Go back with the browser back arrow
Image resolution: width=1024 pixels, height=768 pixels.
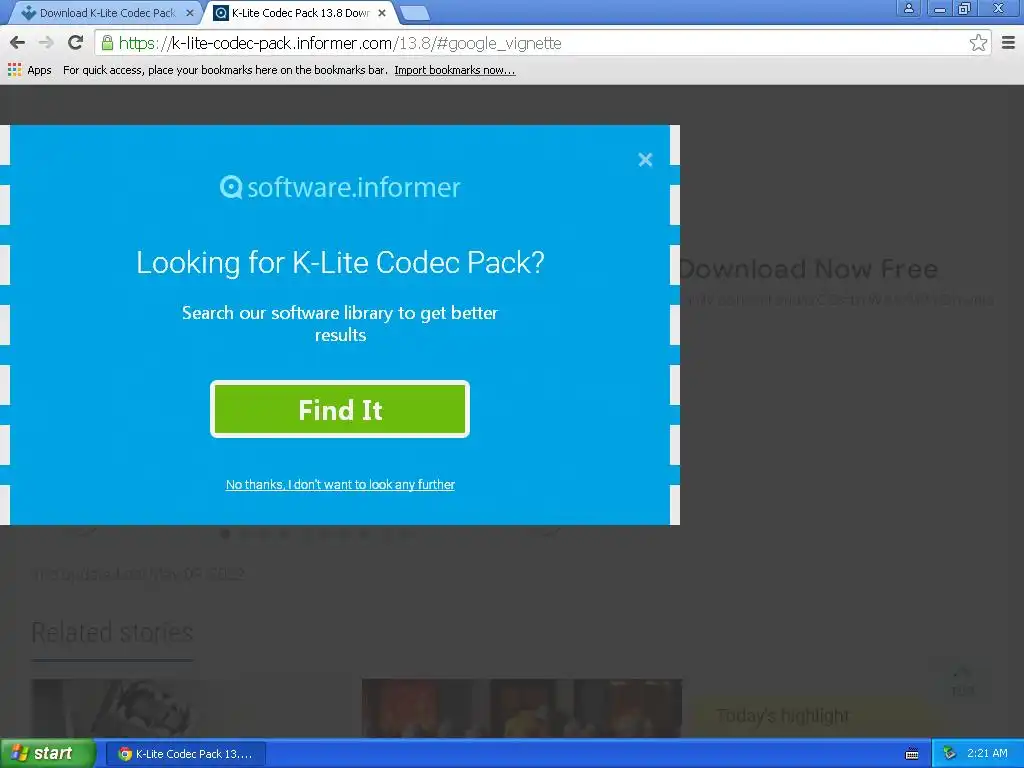click(18, 43)
